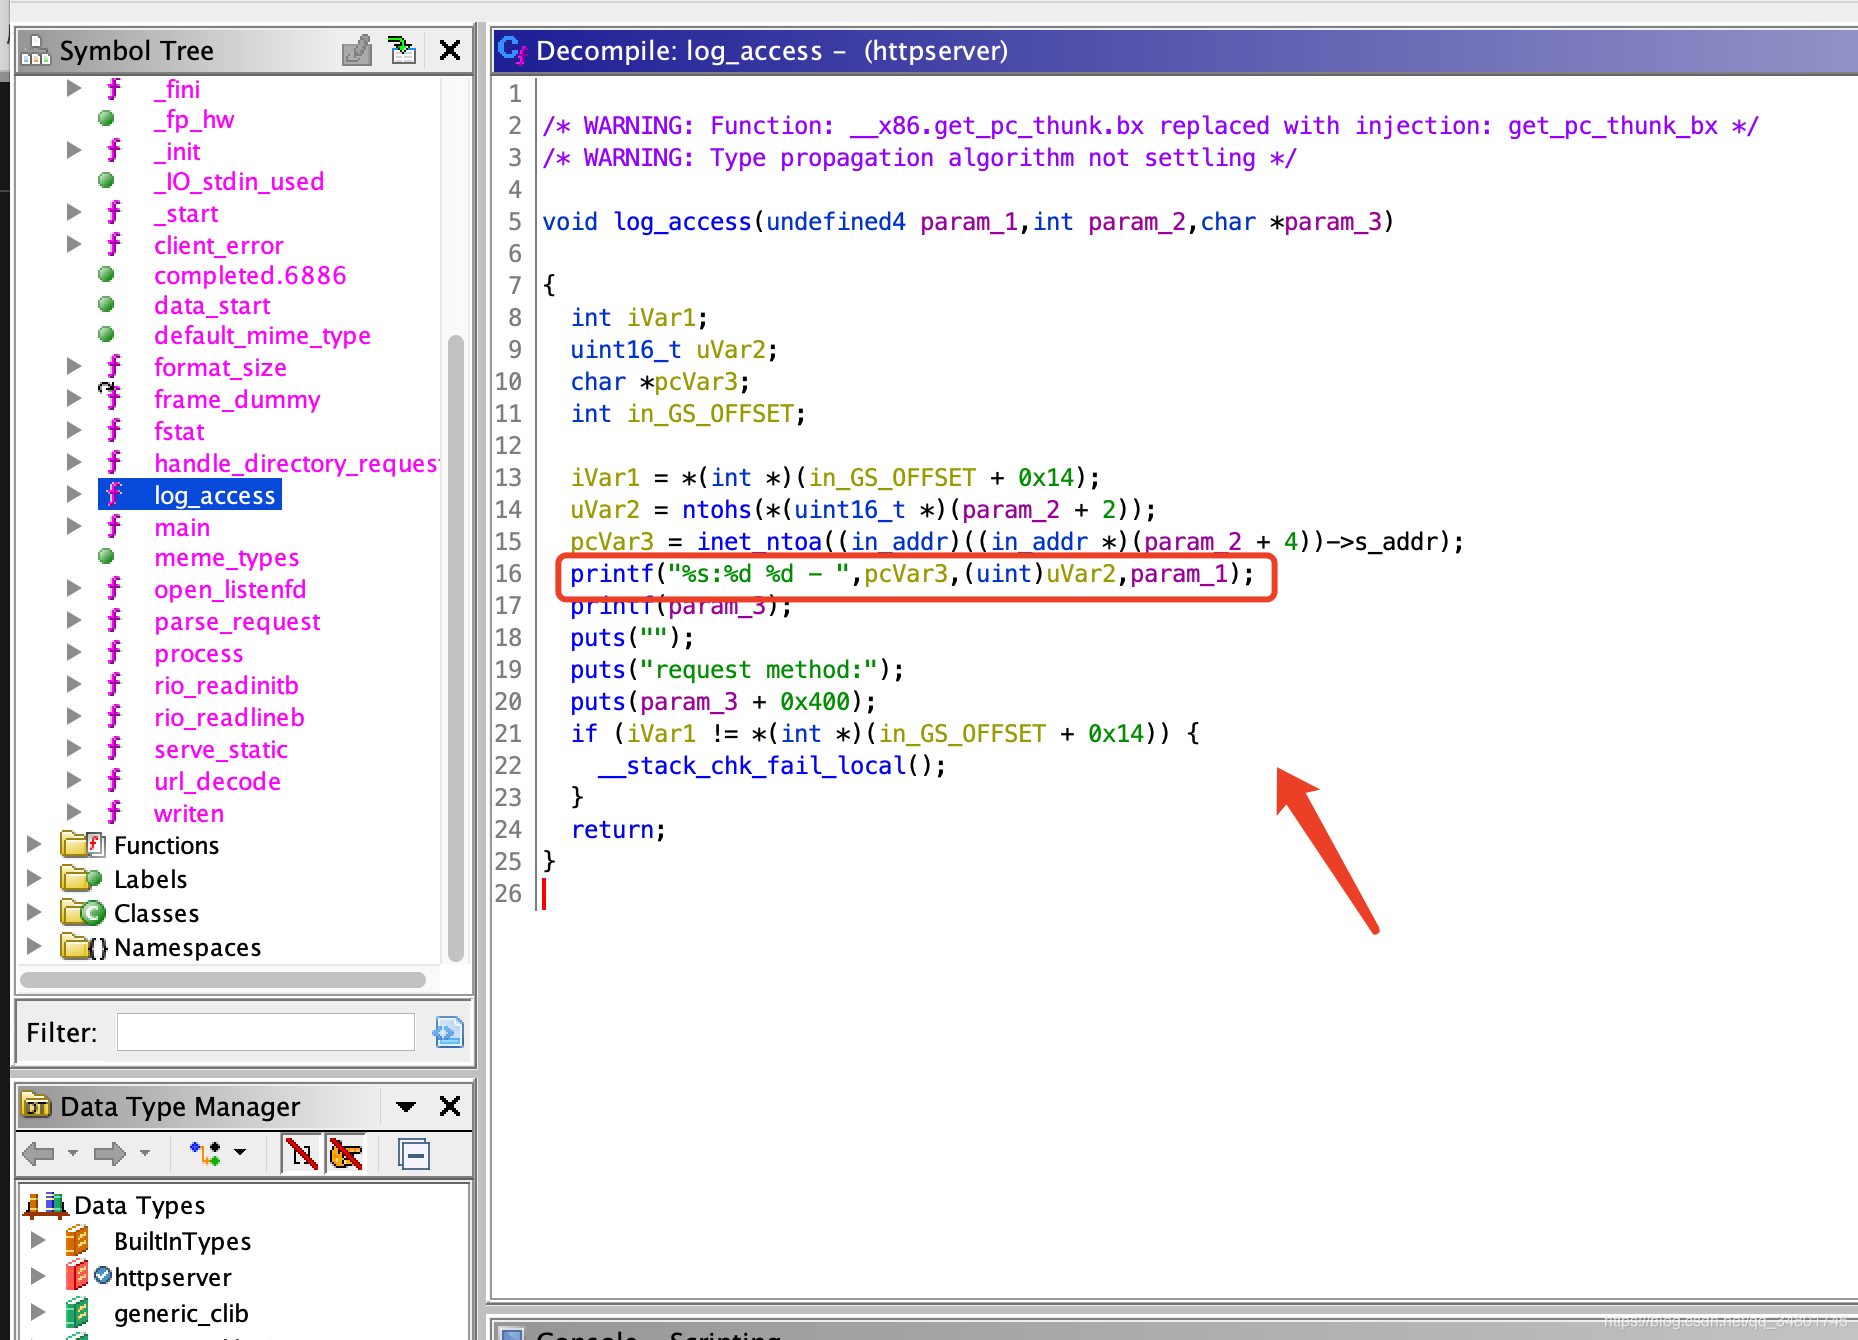
Task: Click the back arrow in Data Type Manager
Action: pyautogui.click(x=39, y=1155)
